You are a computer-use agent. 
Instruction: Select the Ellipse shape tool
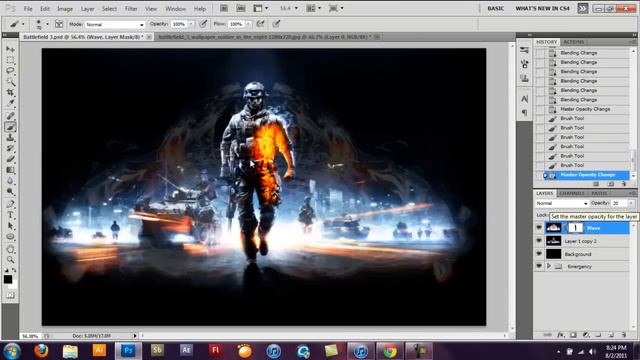pyautogui.click(x=10, y=236)
